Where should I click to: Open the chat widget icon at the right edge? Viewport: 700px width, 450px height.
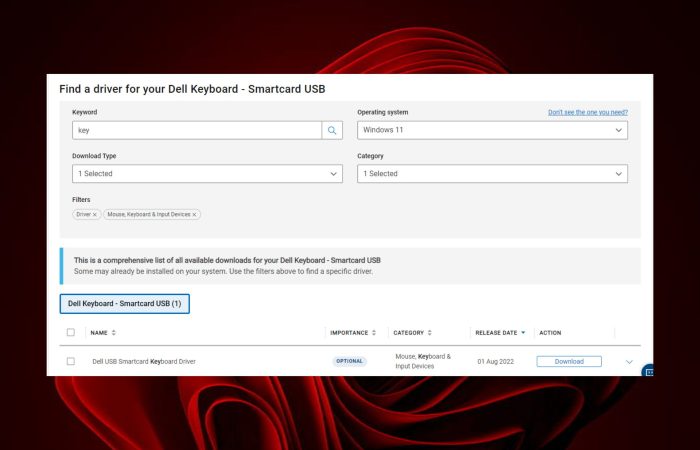pyautogui.click(x=648, y=371)
